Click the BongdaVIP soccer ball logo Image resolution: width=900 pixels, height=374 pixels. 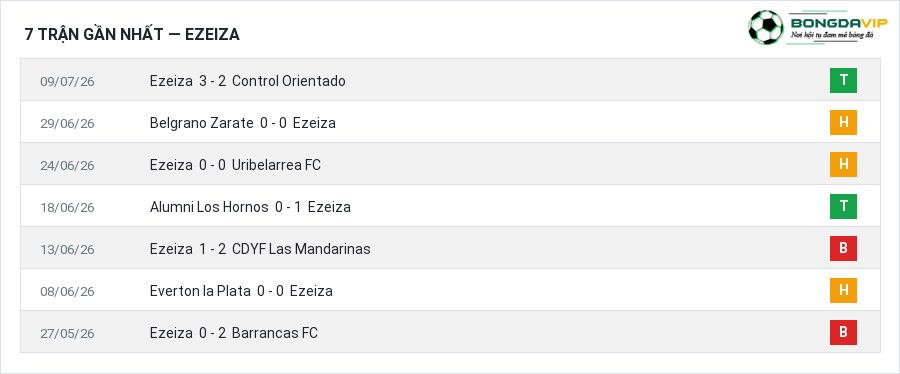(766, 27)
